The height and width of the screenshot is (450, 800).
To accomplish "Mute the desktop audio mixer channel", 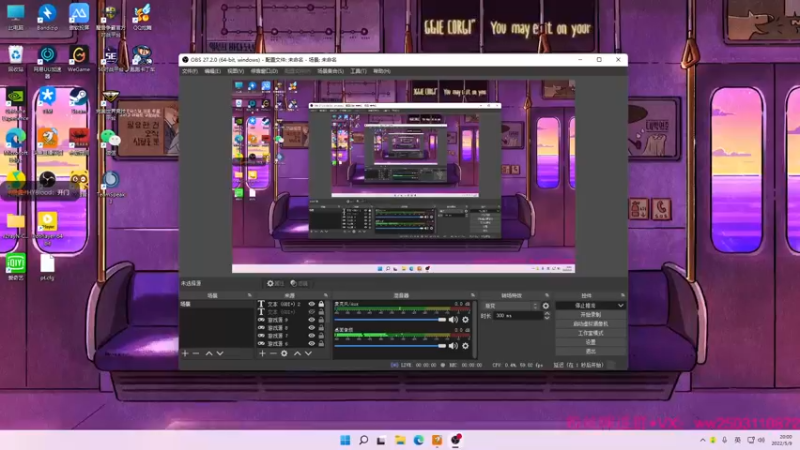I will 453,345.
